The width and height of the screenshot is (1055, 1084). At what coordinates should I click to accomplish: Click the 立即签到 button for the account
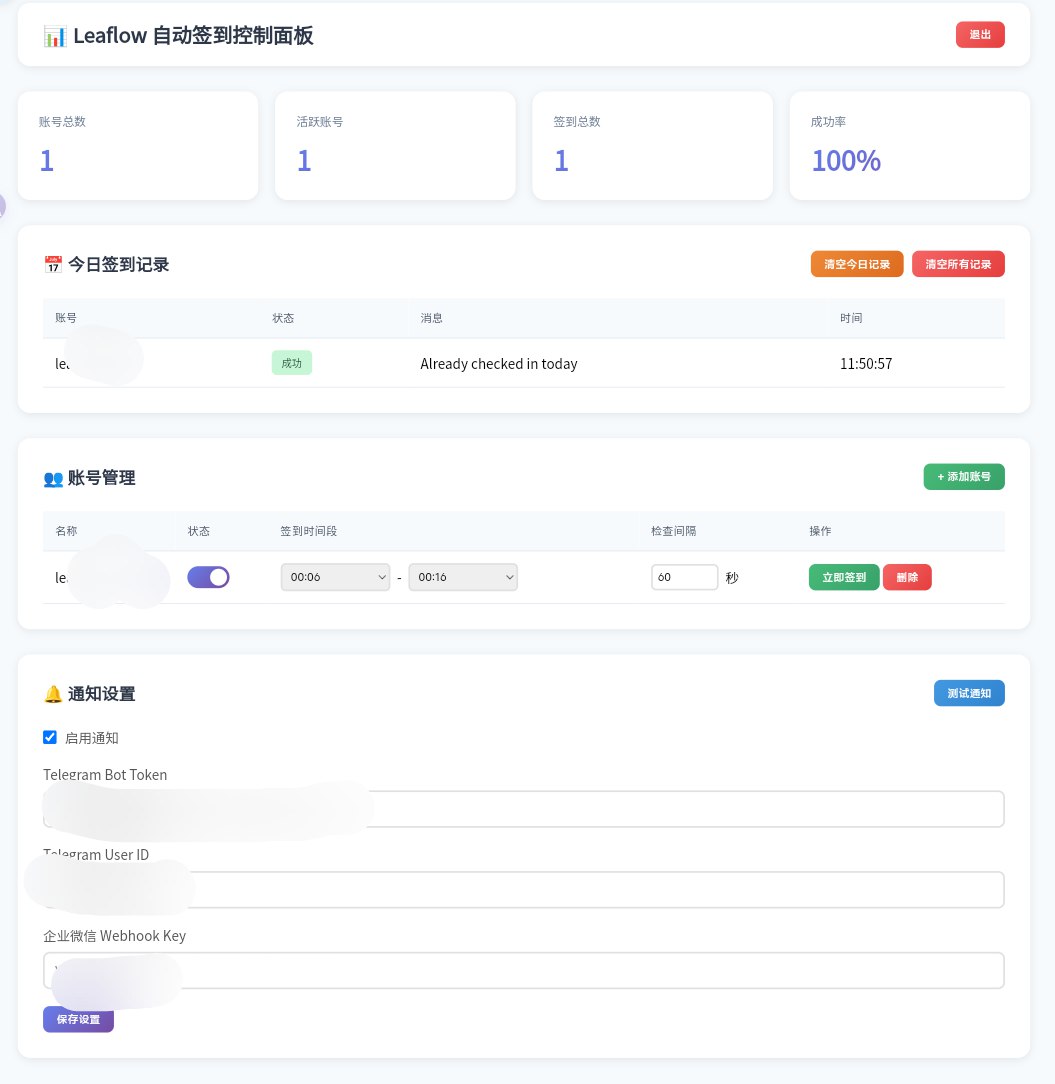[843, 577]
